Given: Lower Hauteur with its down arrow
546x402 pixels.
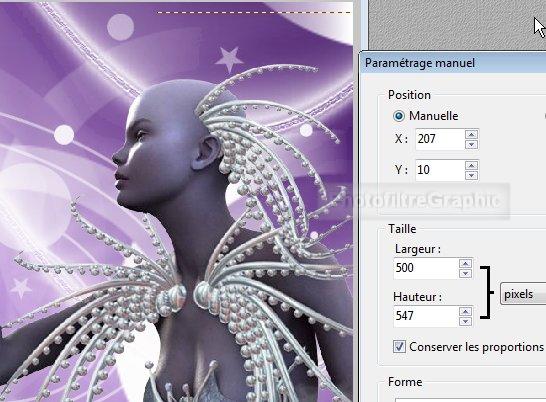Looking at the screenshot, I should point(466,322).
